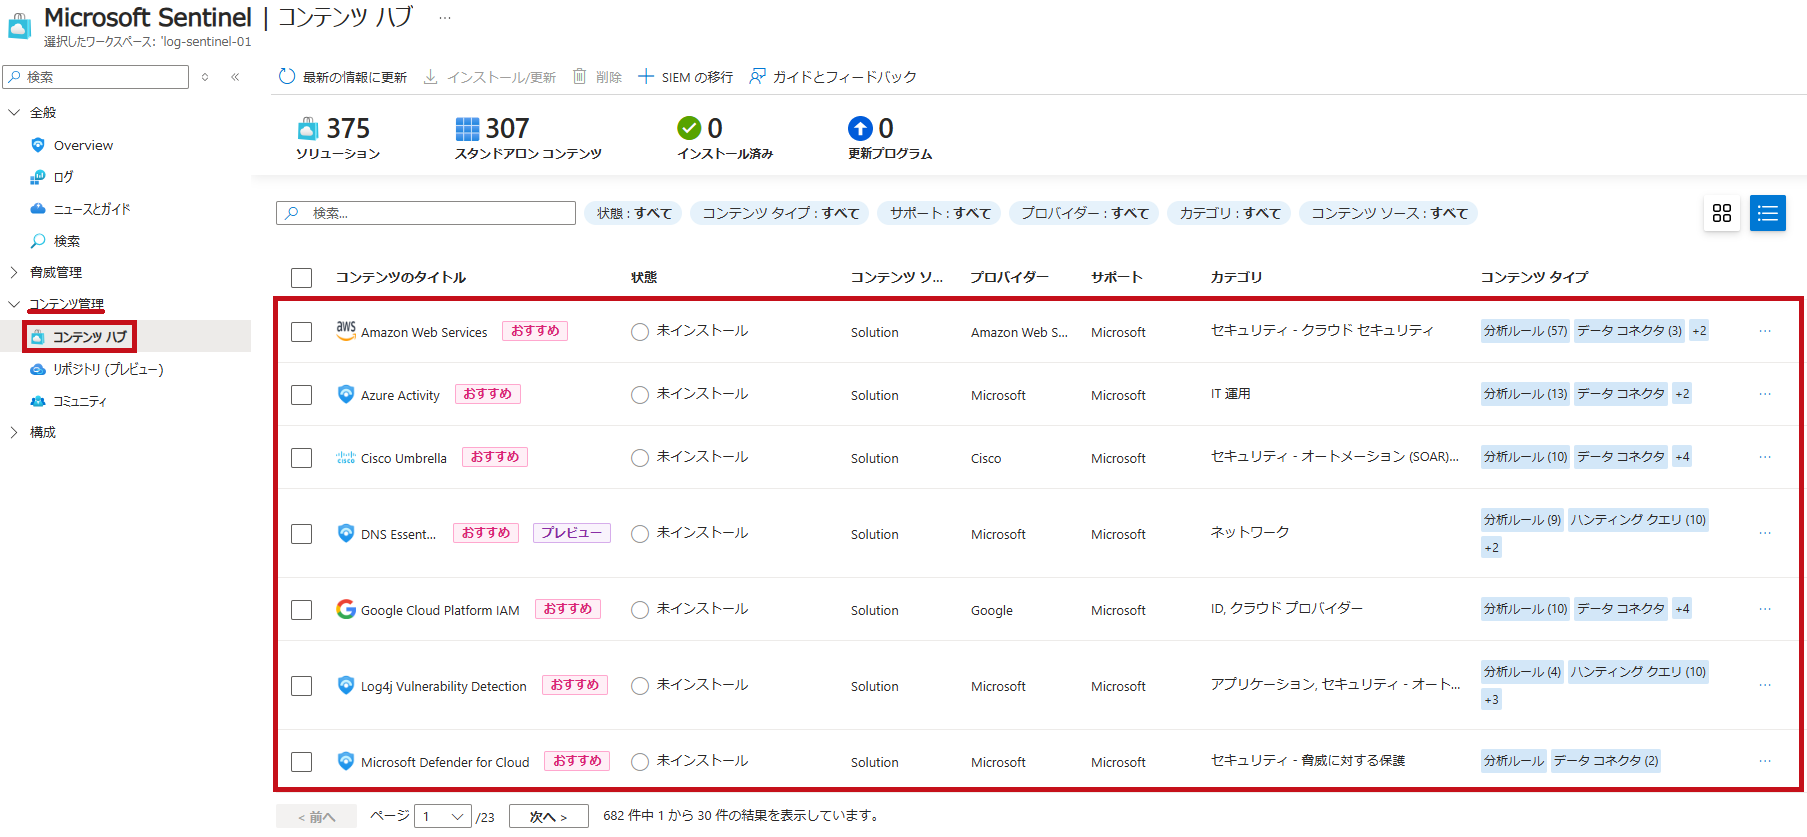Image resolution: width=1807 pixels, height=837 pixels.
Task: Check the Log4j Vulnerability Detection checkbox
Action: pos(301,686)
